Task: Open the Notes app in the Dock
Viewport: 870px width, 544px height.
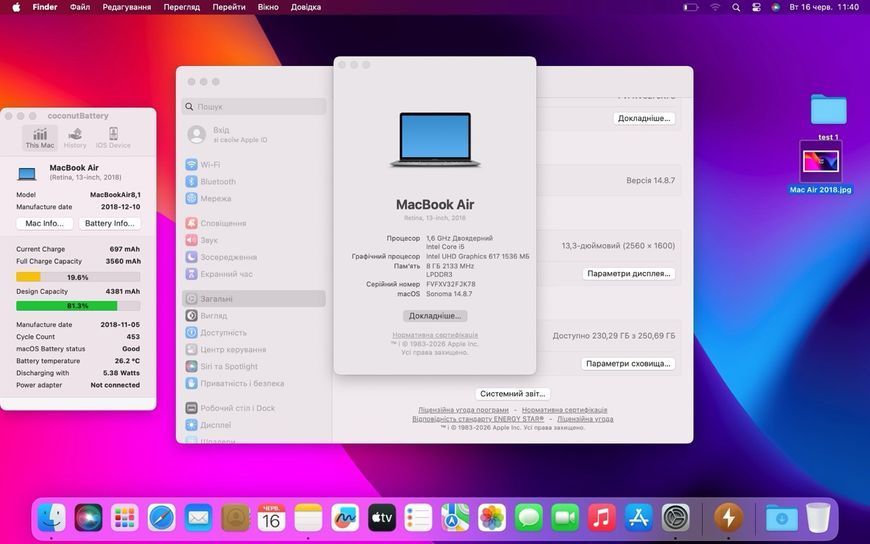Action: point(308,518)
